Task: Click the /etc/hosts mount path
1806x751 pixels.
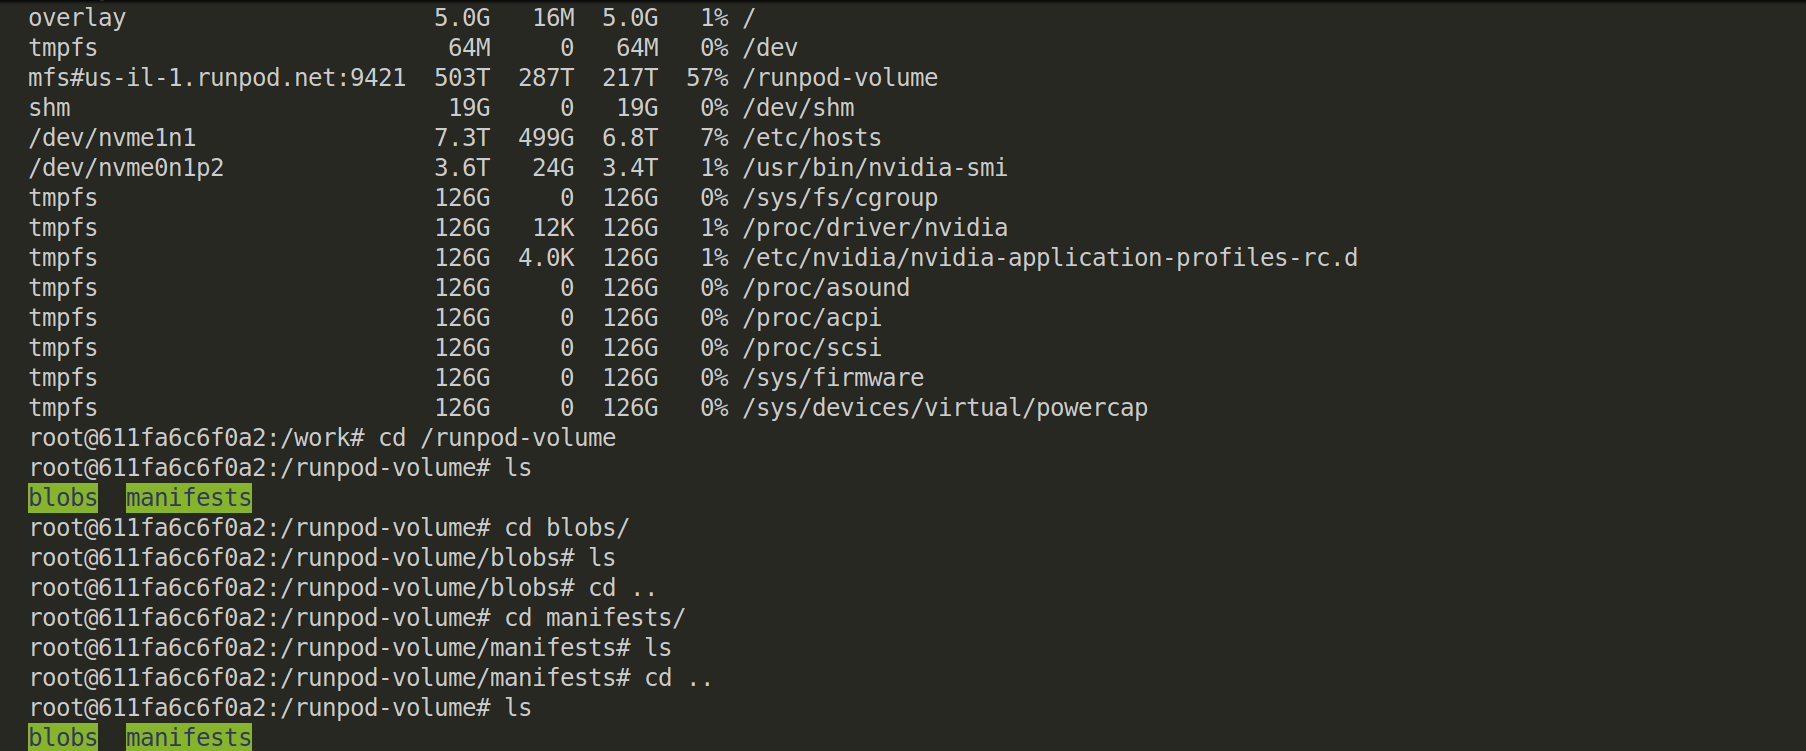Action: (812, 138)
